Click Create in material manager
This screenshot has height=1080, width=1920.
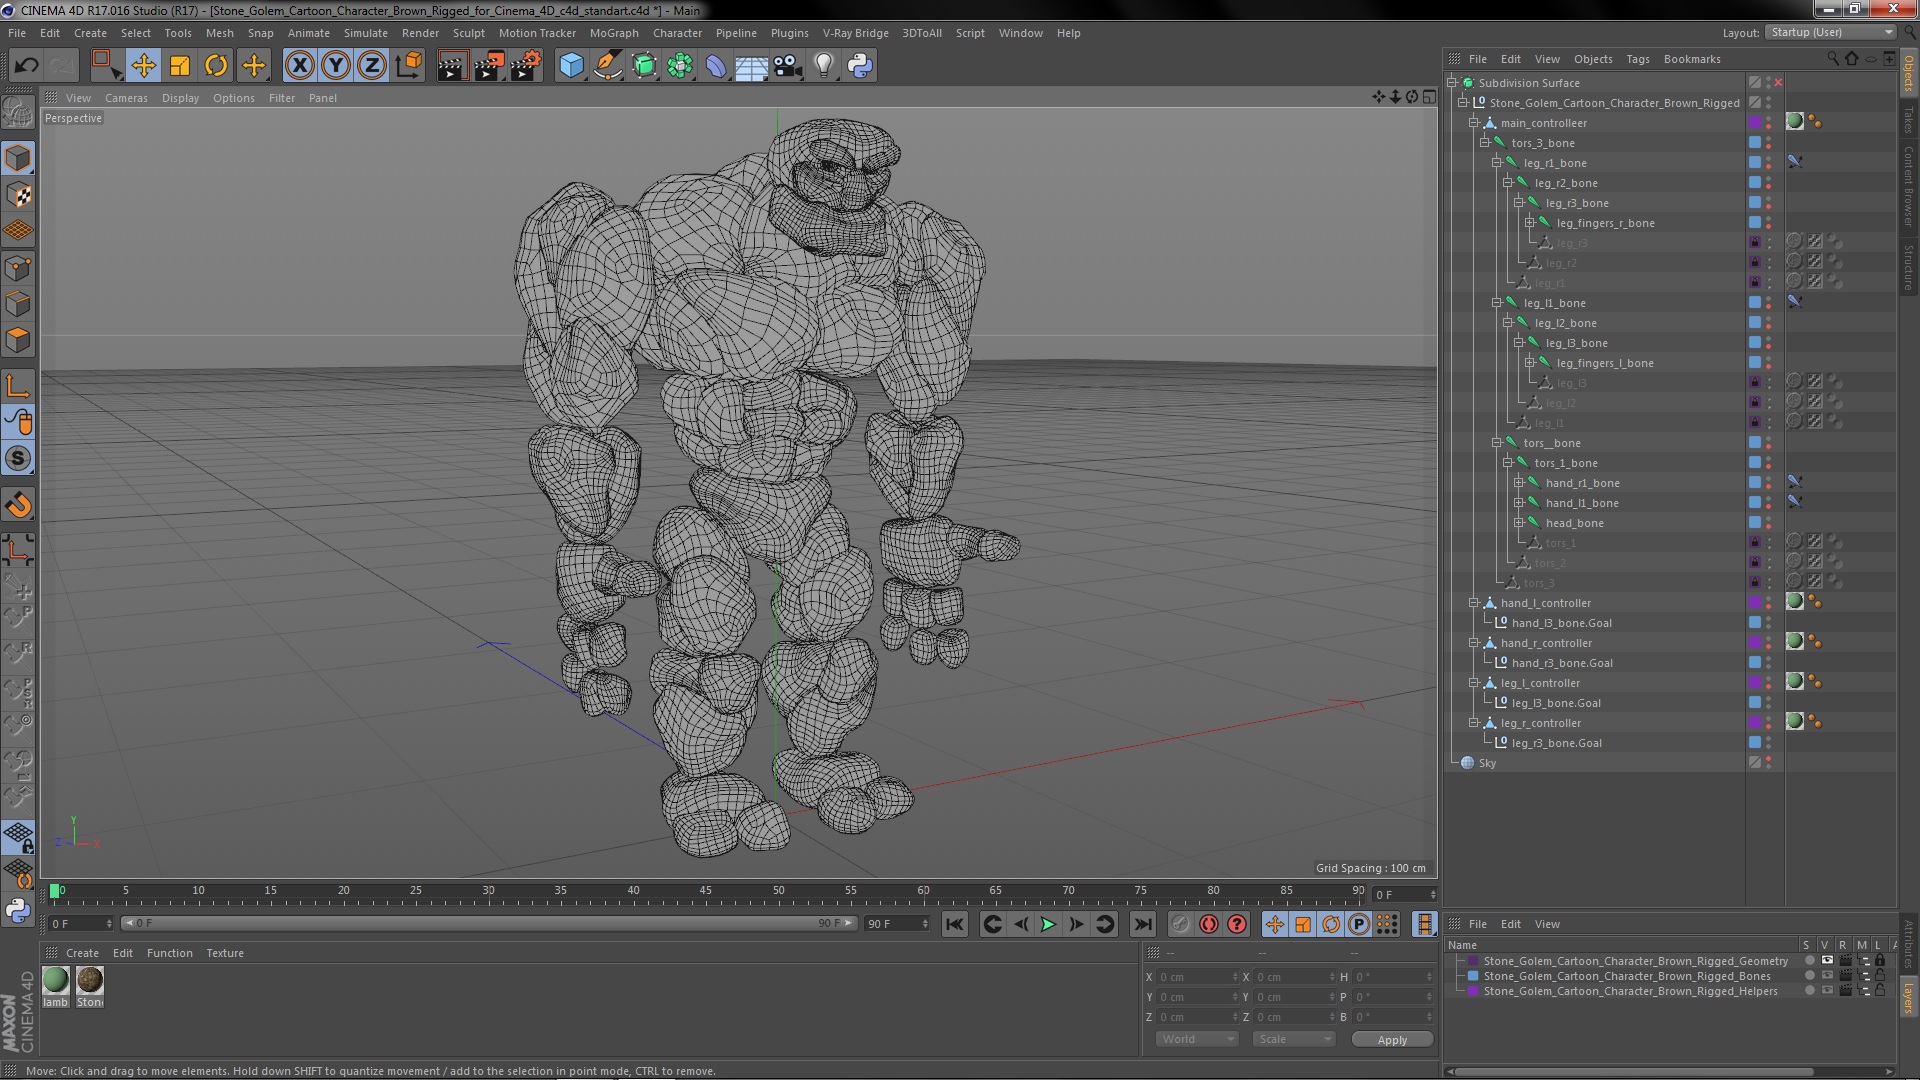[82, 953]
